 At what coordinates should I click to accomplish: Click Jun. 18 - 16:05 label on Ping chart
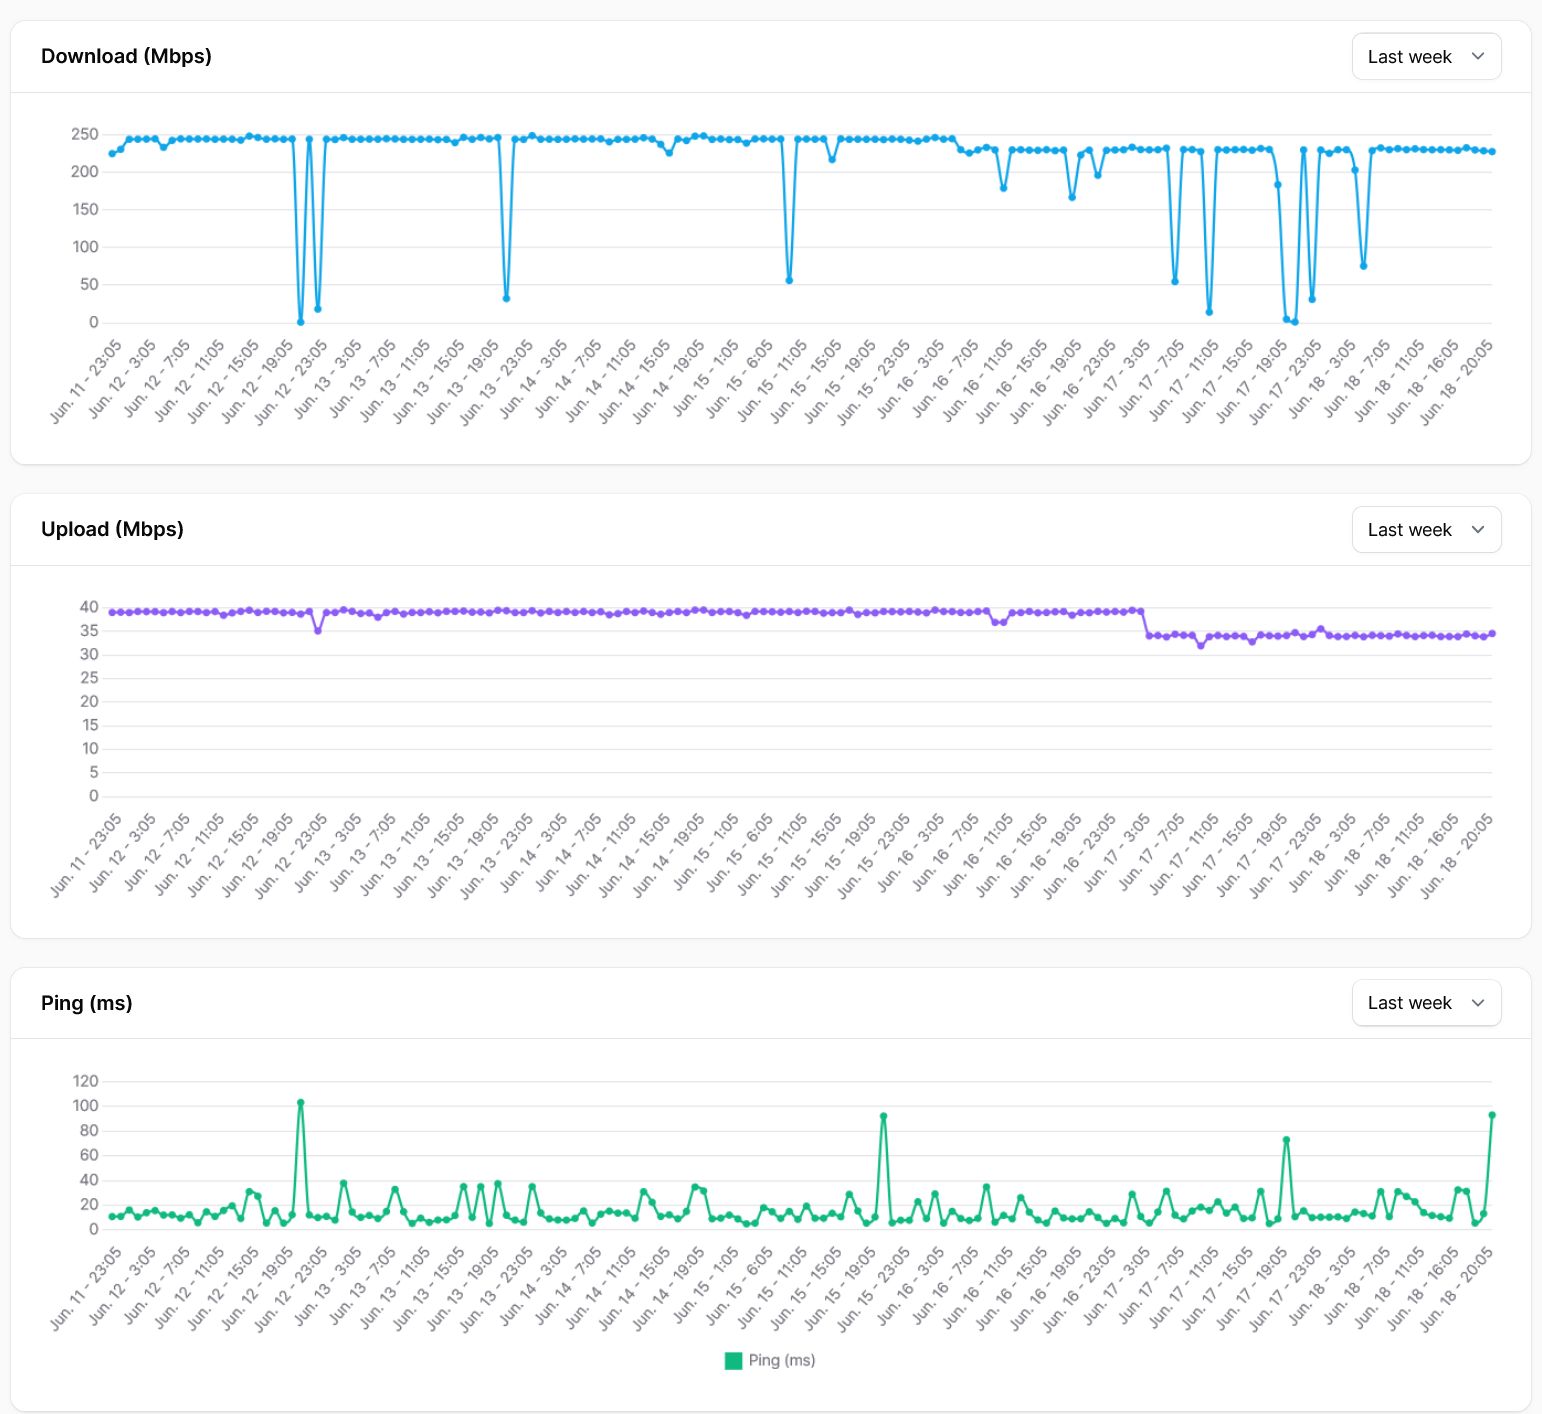tap(1424, 1289)
